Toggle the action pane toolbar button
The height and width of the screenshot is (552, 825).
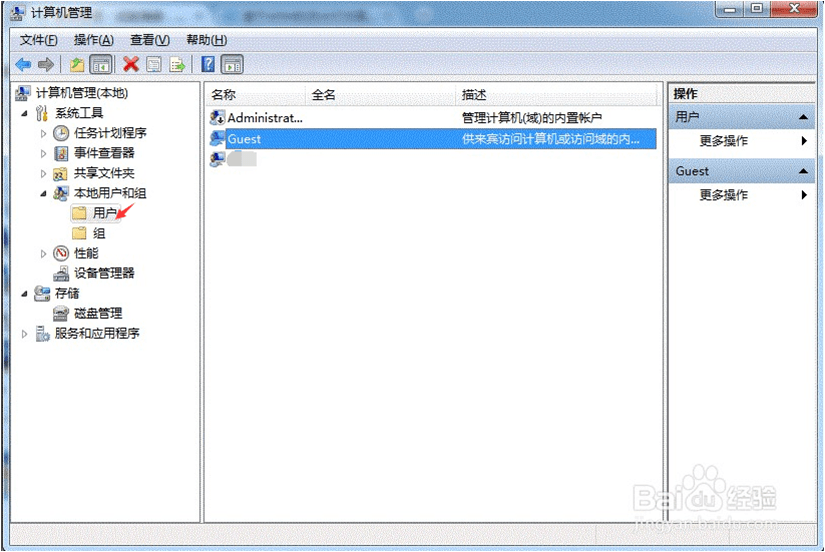click(x=232, y=64)
